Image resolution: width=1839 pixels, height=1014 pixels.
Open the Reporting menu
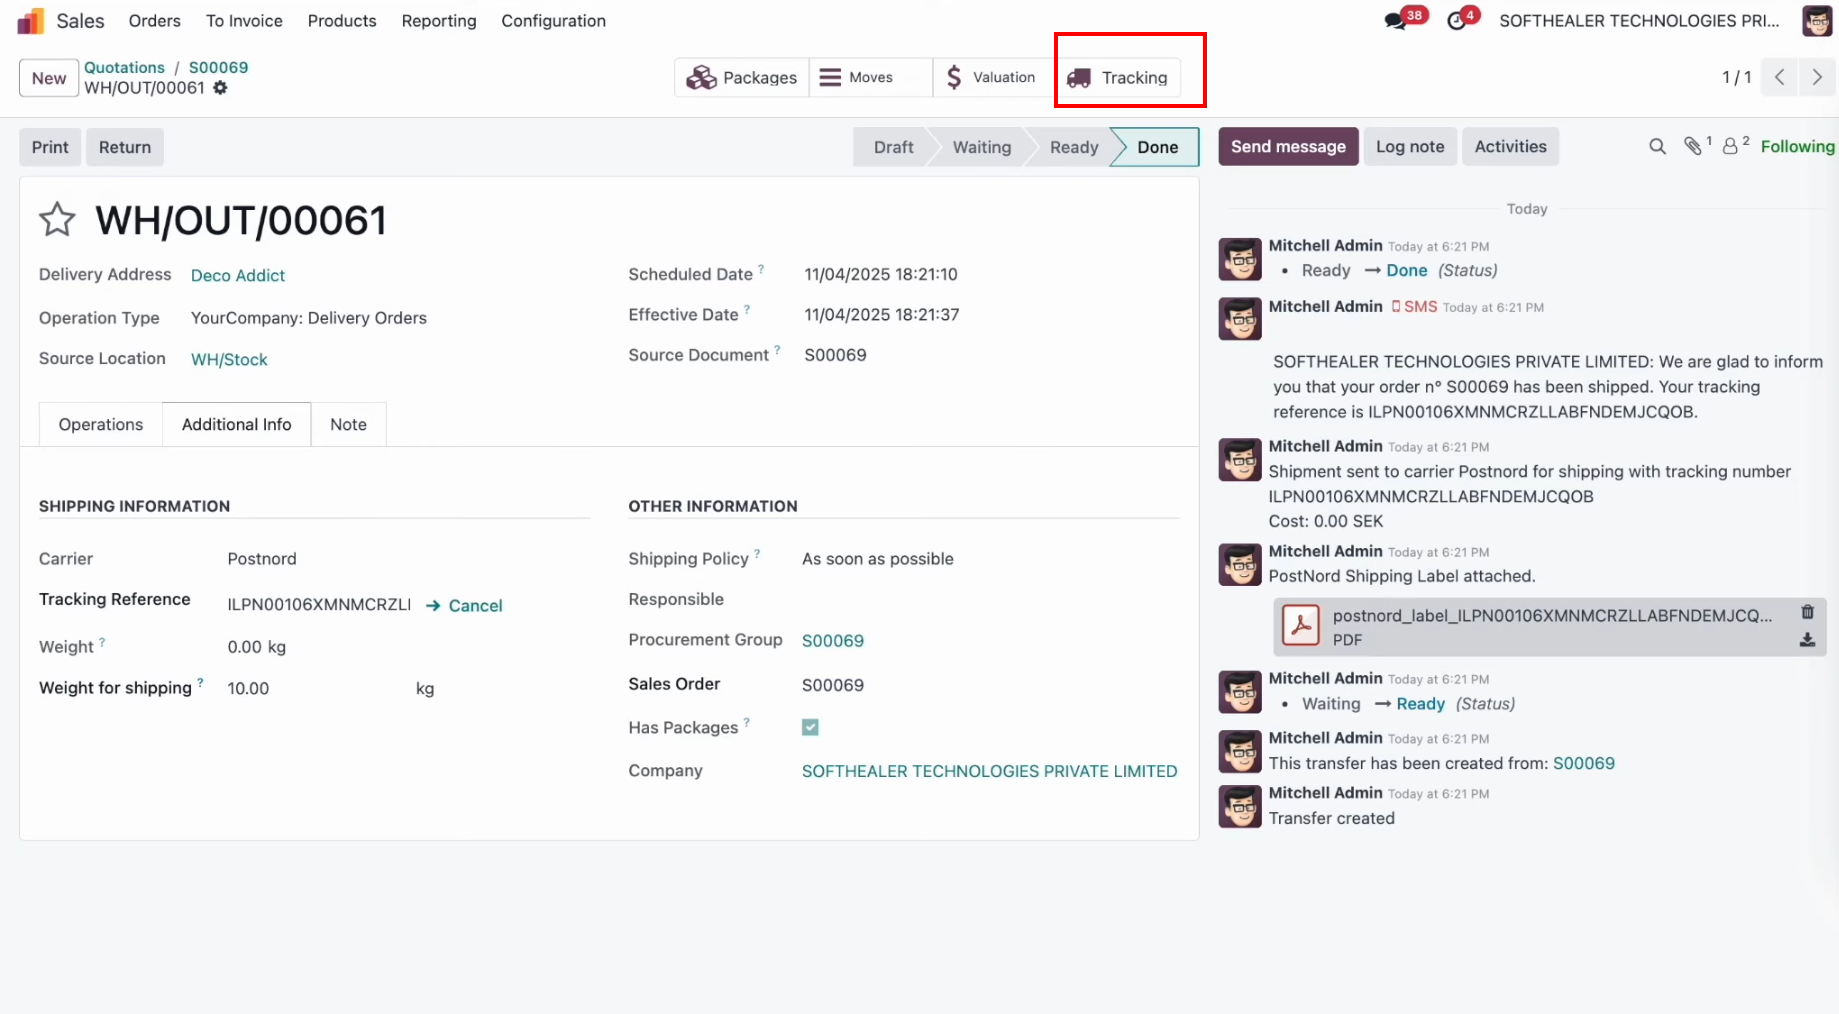pos(439,21)
